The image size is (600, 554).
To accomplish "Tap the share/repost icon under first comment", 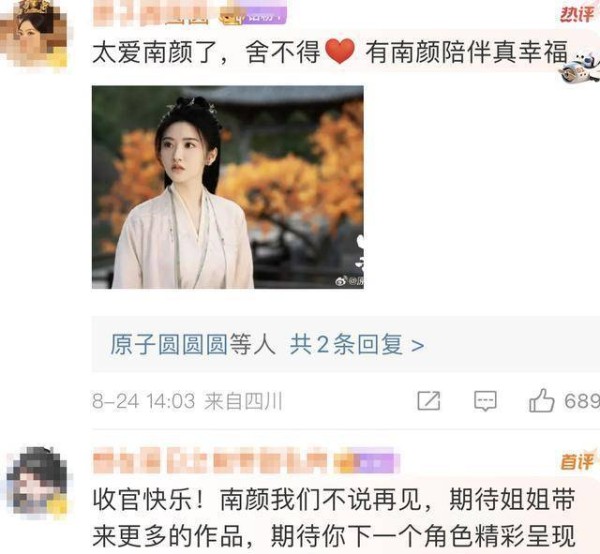I will click(429, 401).
